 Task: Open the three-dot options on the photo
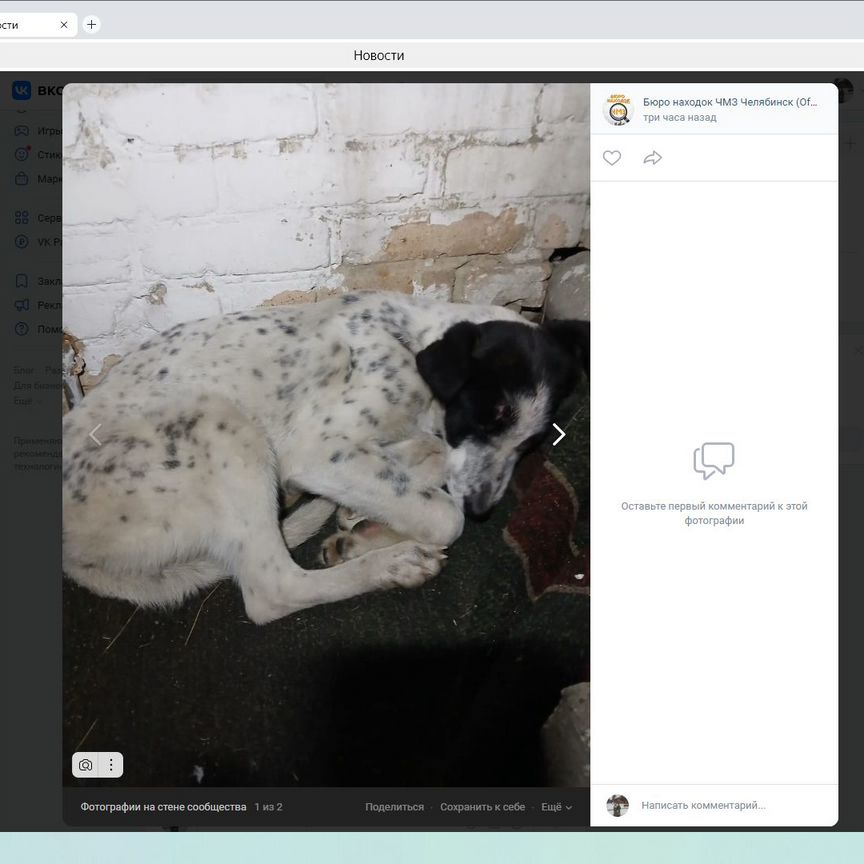[111, 765]
